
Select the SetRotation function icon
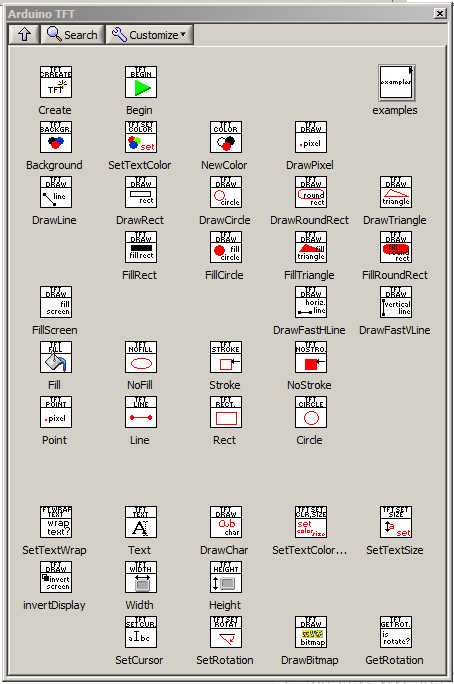click(x=226, y=632)
